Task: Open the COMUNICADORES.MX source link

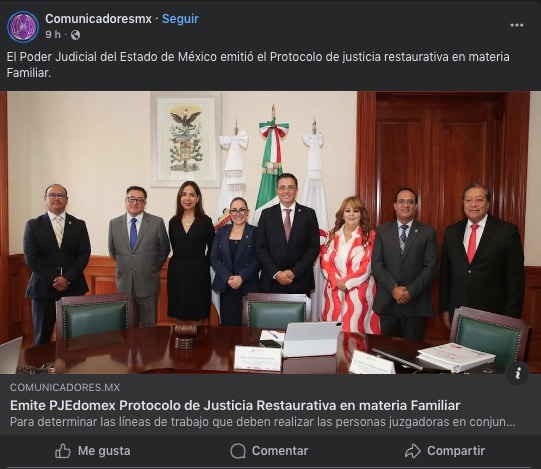Action: click(65, 387)
